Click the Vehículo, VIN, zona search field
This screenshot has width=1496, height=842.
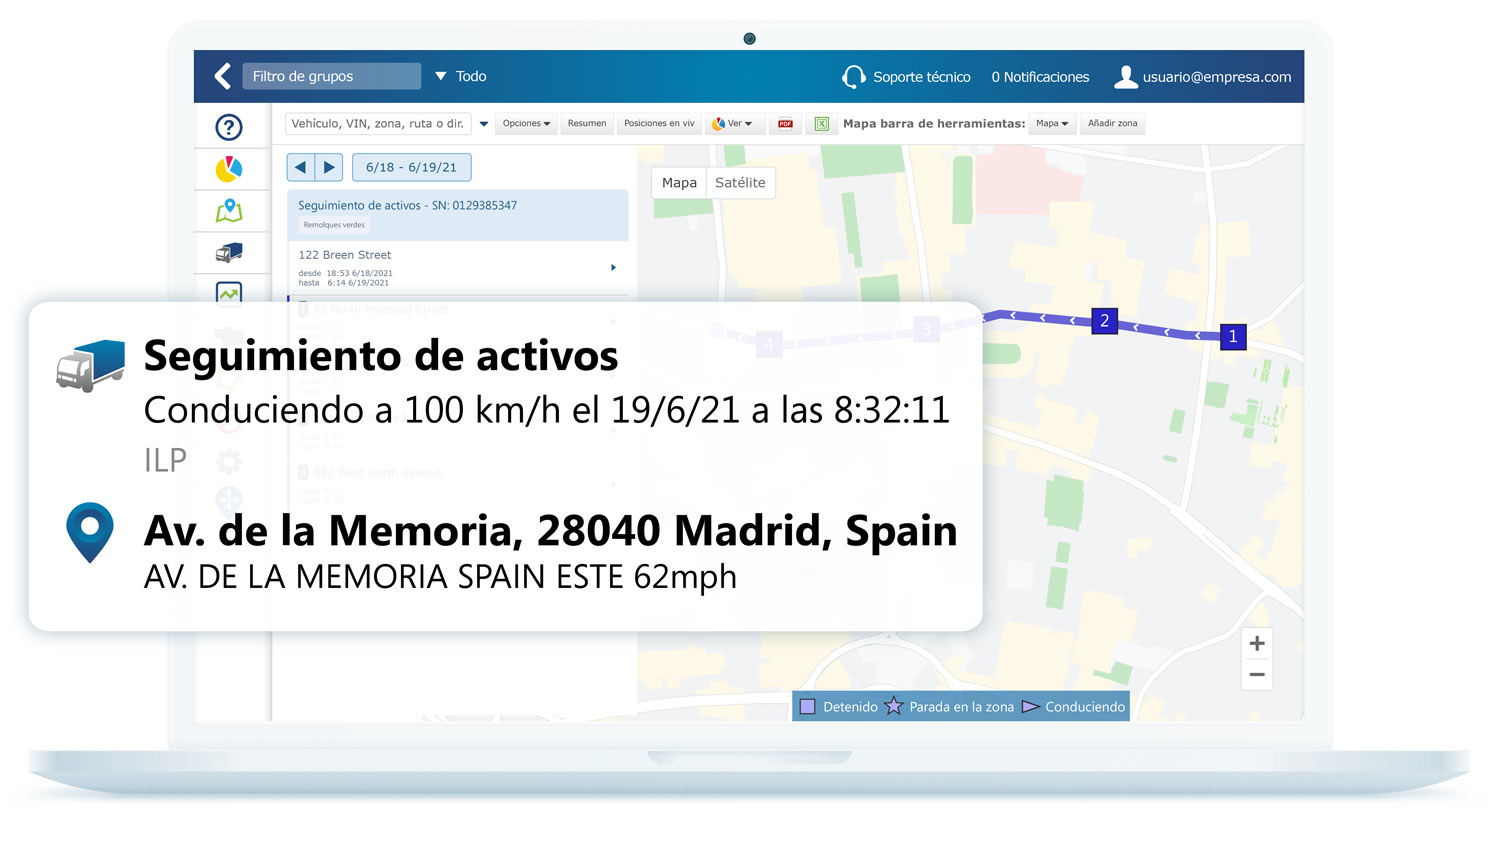click(378, 124)
